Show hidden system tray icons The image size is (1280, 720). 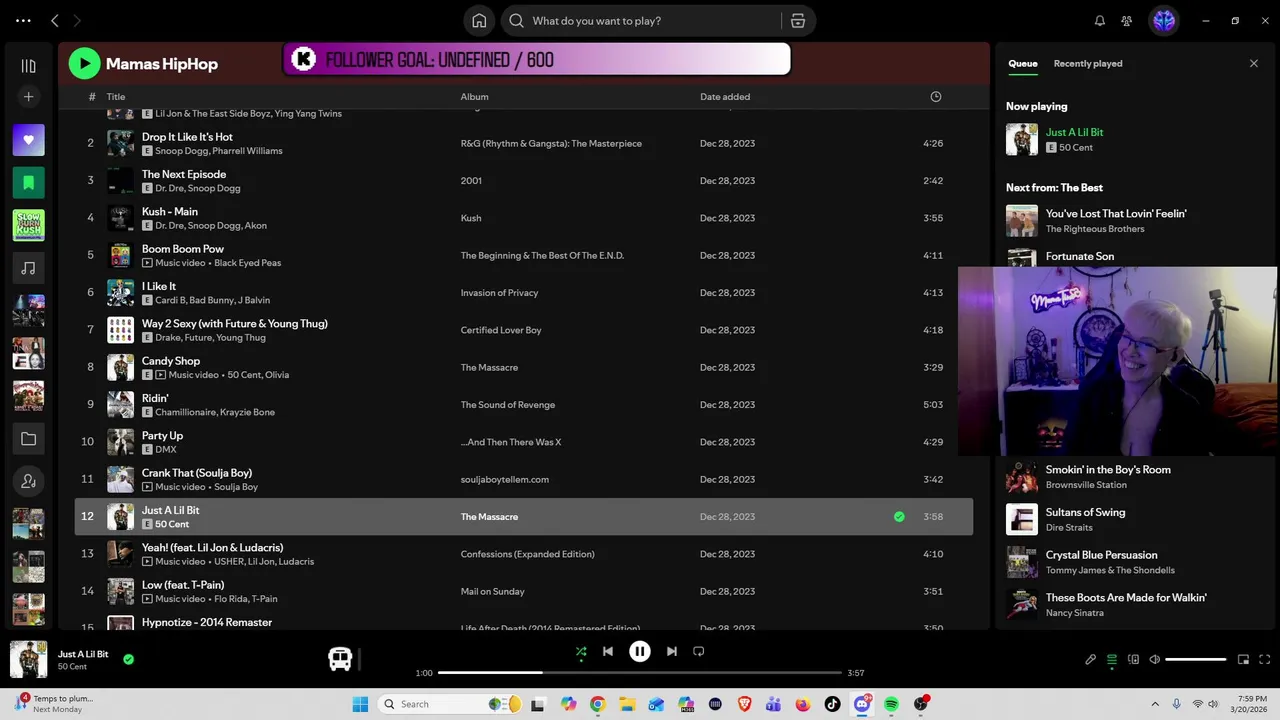[x=1155, y=704]
